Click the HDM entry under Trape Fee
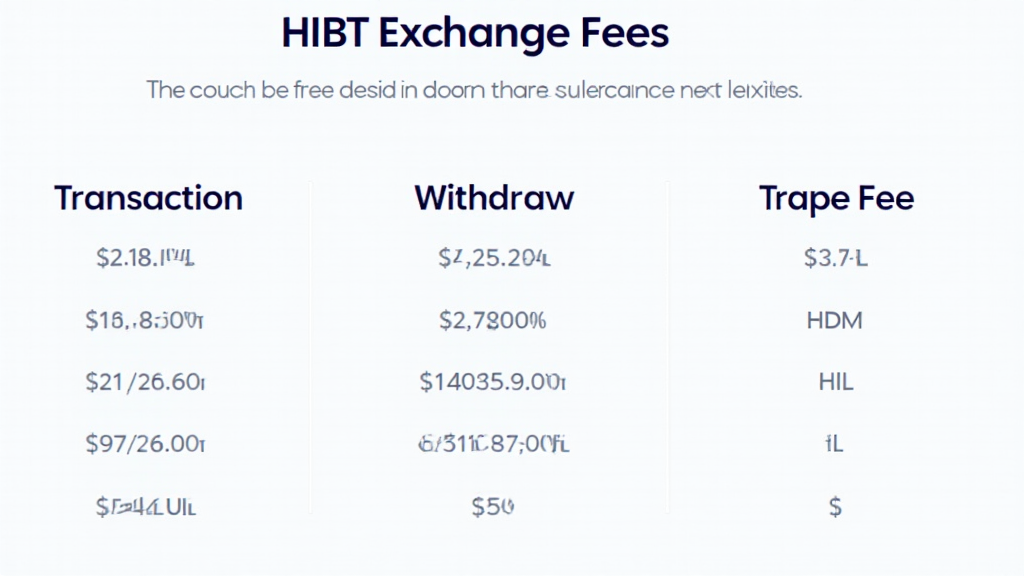Viewport: 1024px width, 576px height. (x=834, y=321)
